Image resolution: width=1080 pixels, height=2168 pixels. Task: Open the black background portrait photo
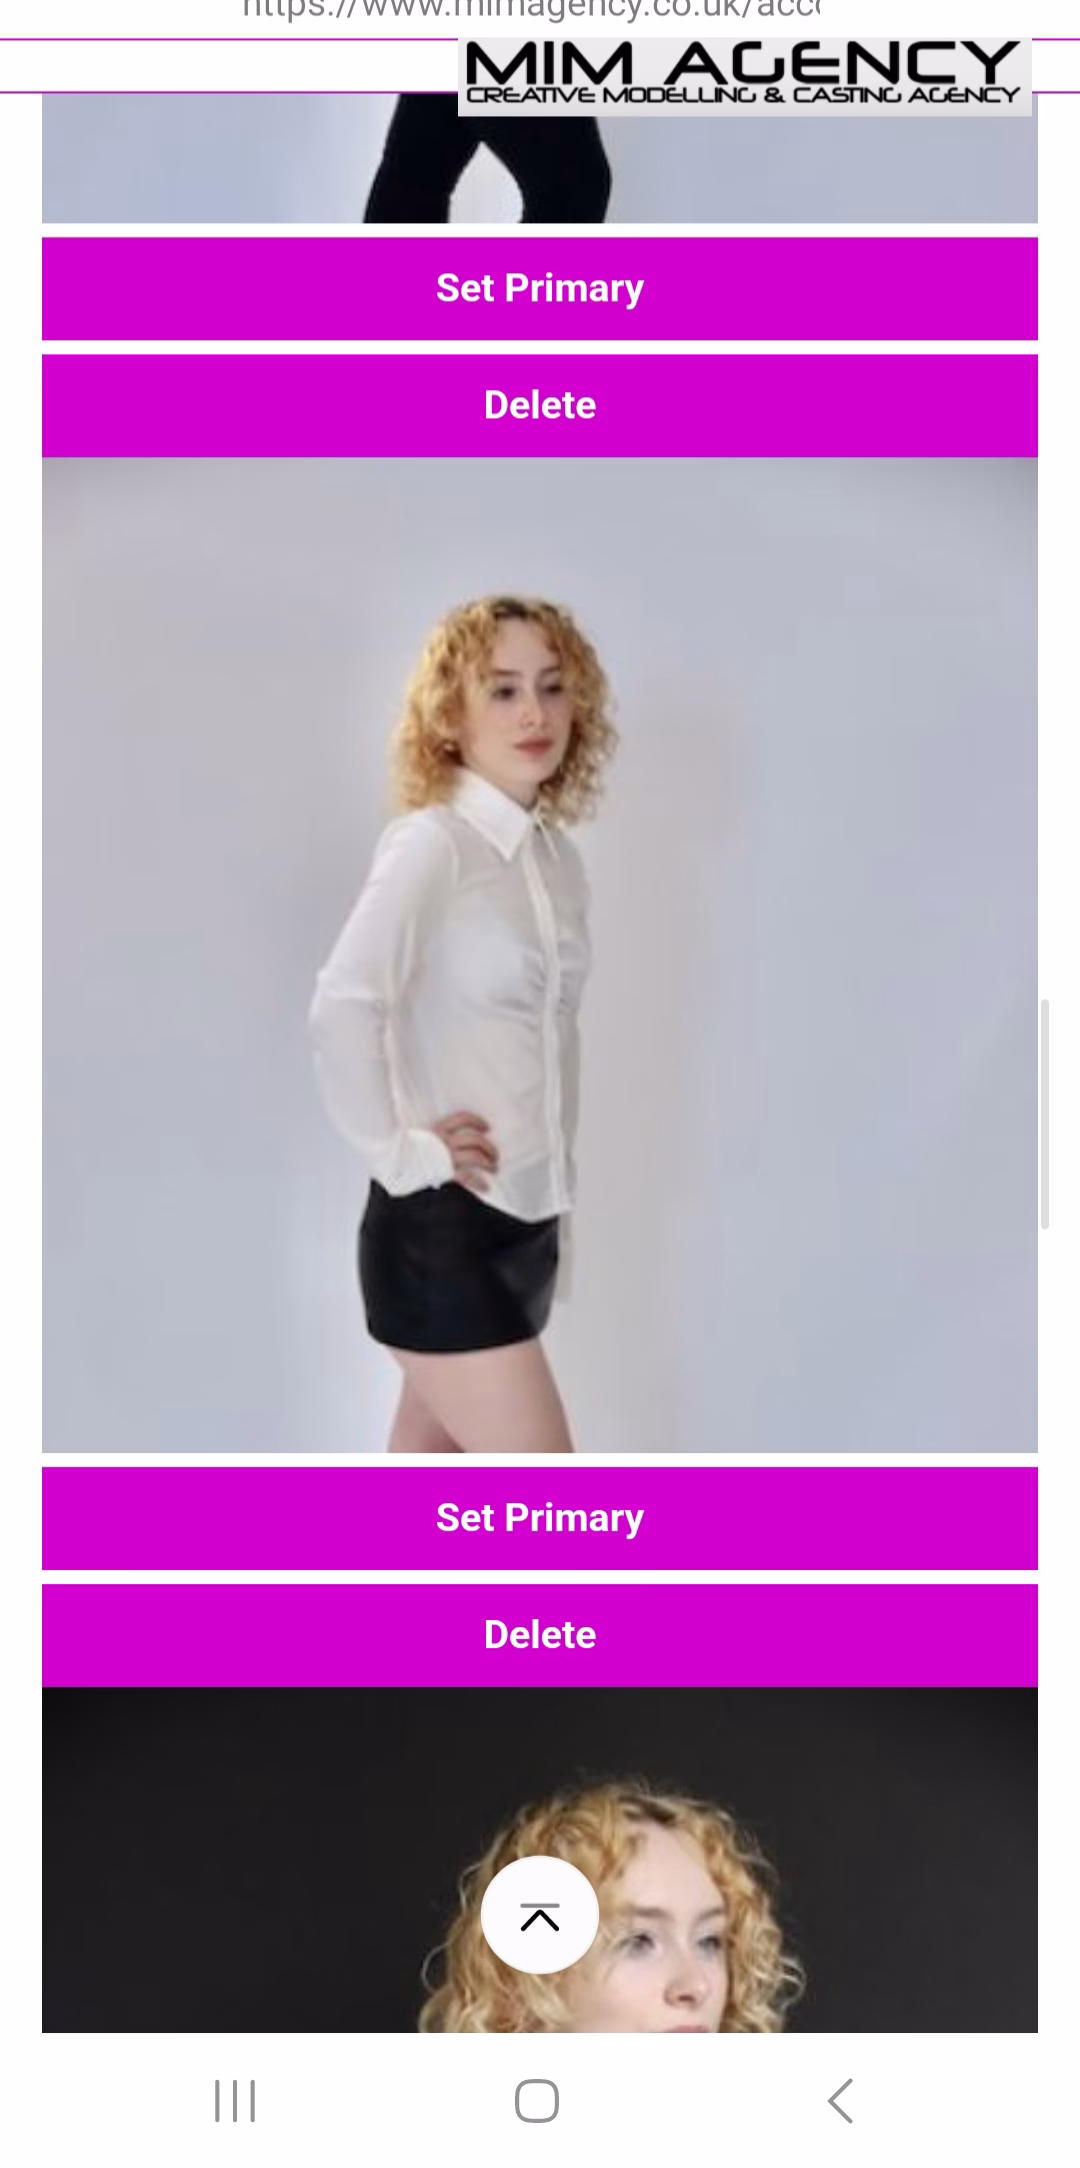(x=540, y=1860)
